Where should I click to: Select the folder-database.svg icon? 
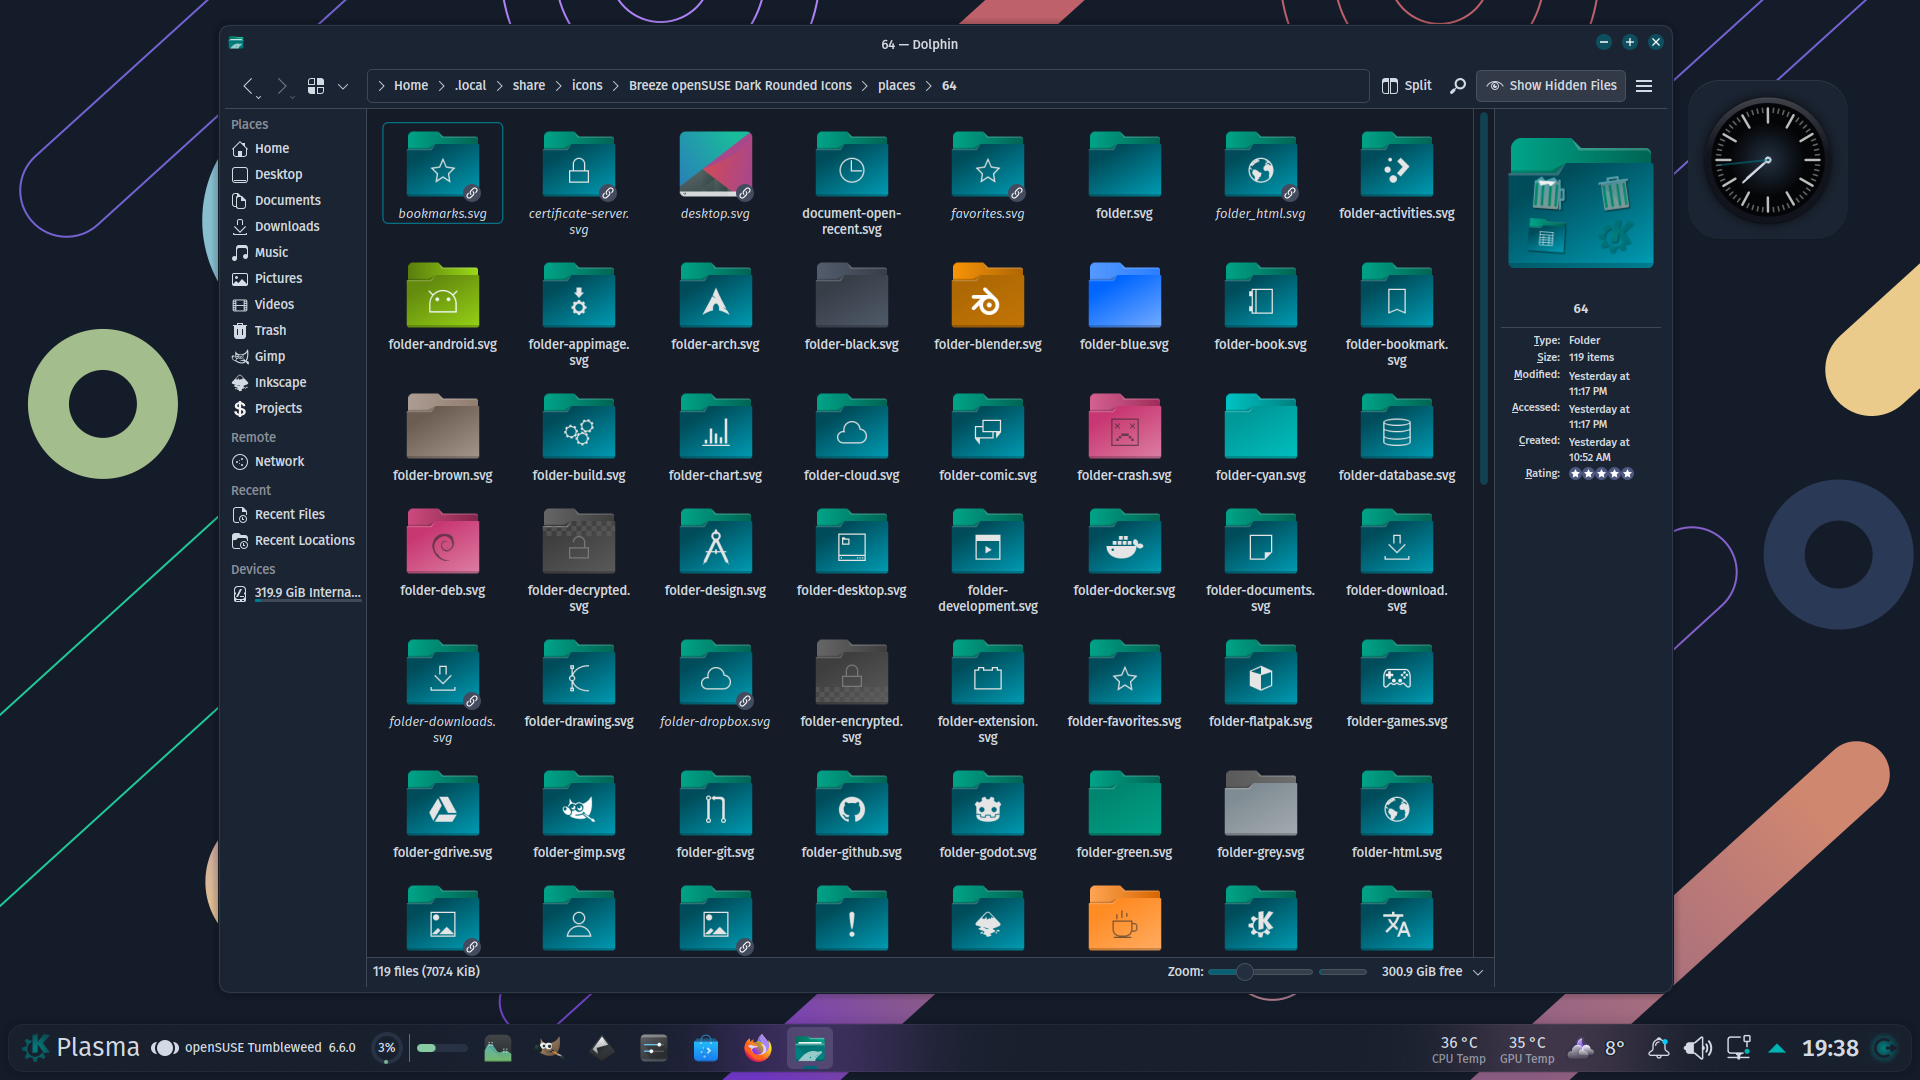click(1396, 427)
